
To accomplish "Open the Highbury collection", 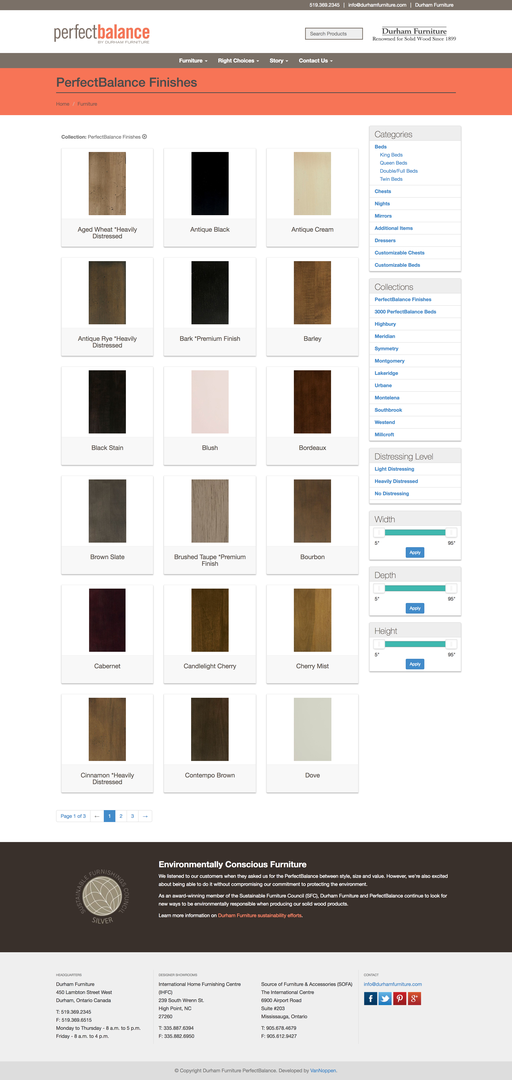I will coord(385,324).
